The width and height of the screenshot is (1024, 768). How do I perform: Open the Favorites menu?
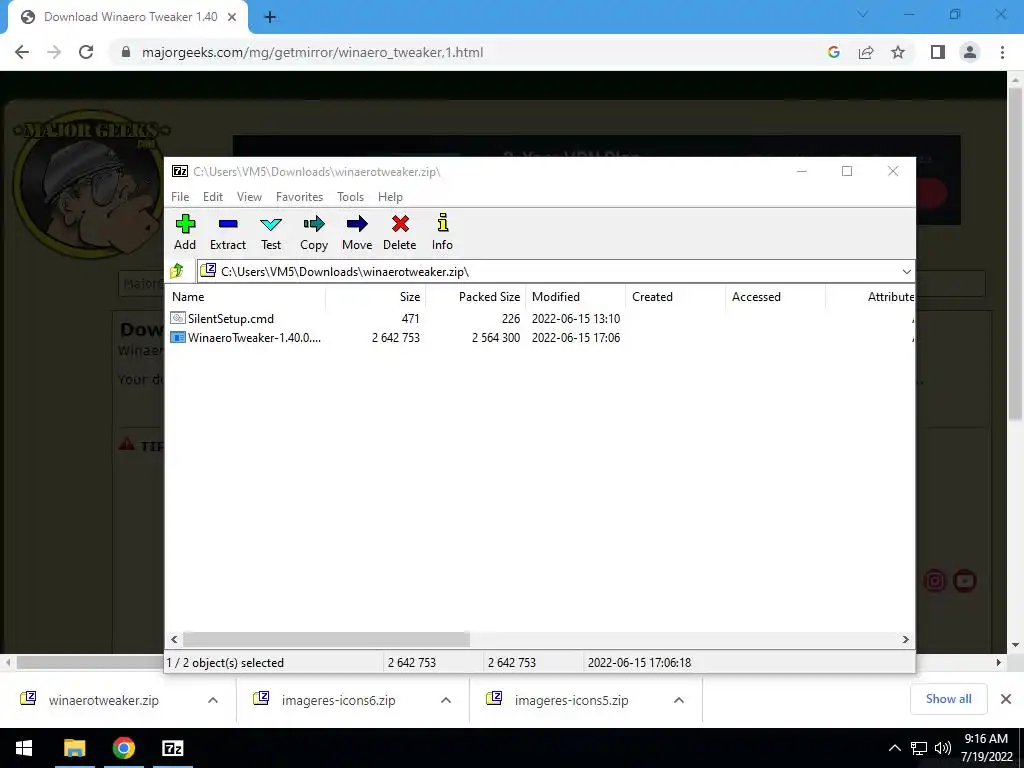click(x=300, y=197)
